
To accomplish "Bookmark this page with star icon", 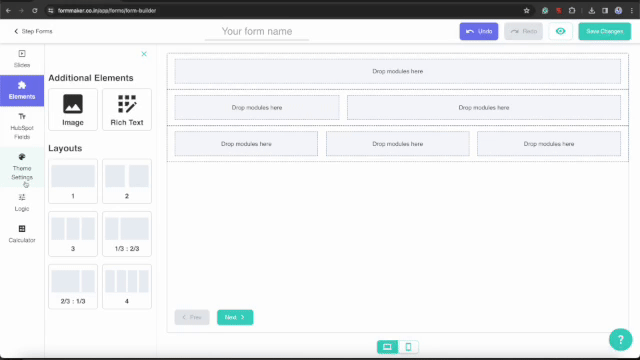I will coord(527,11).
